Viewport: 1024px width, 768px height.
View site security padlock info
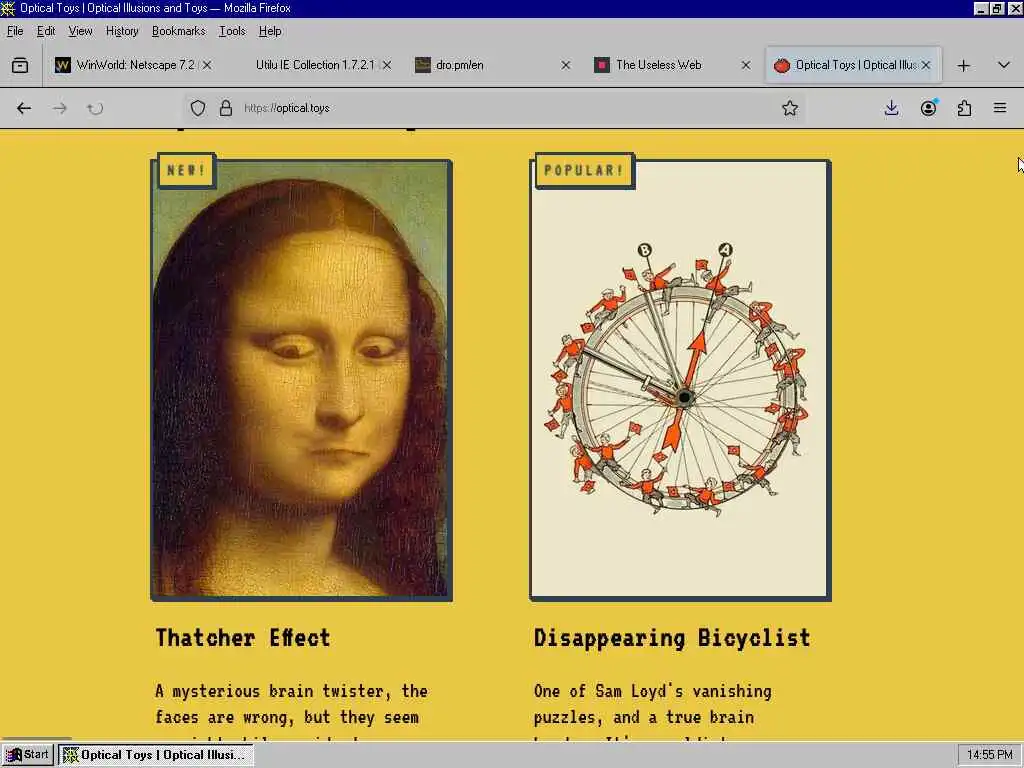point(226,108)
